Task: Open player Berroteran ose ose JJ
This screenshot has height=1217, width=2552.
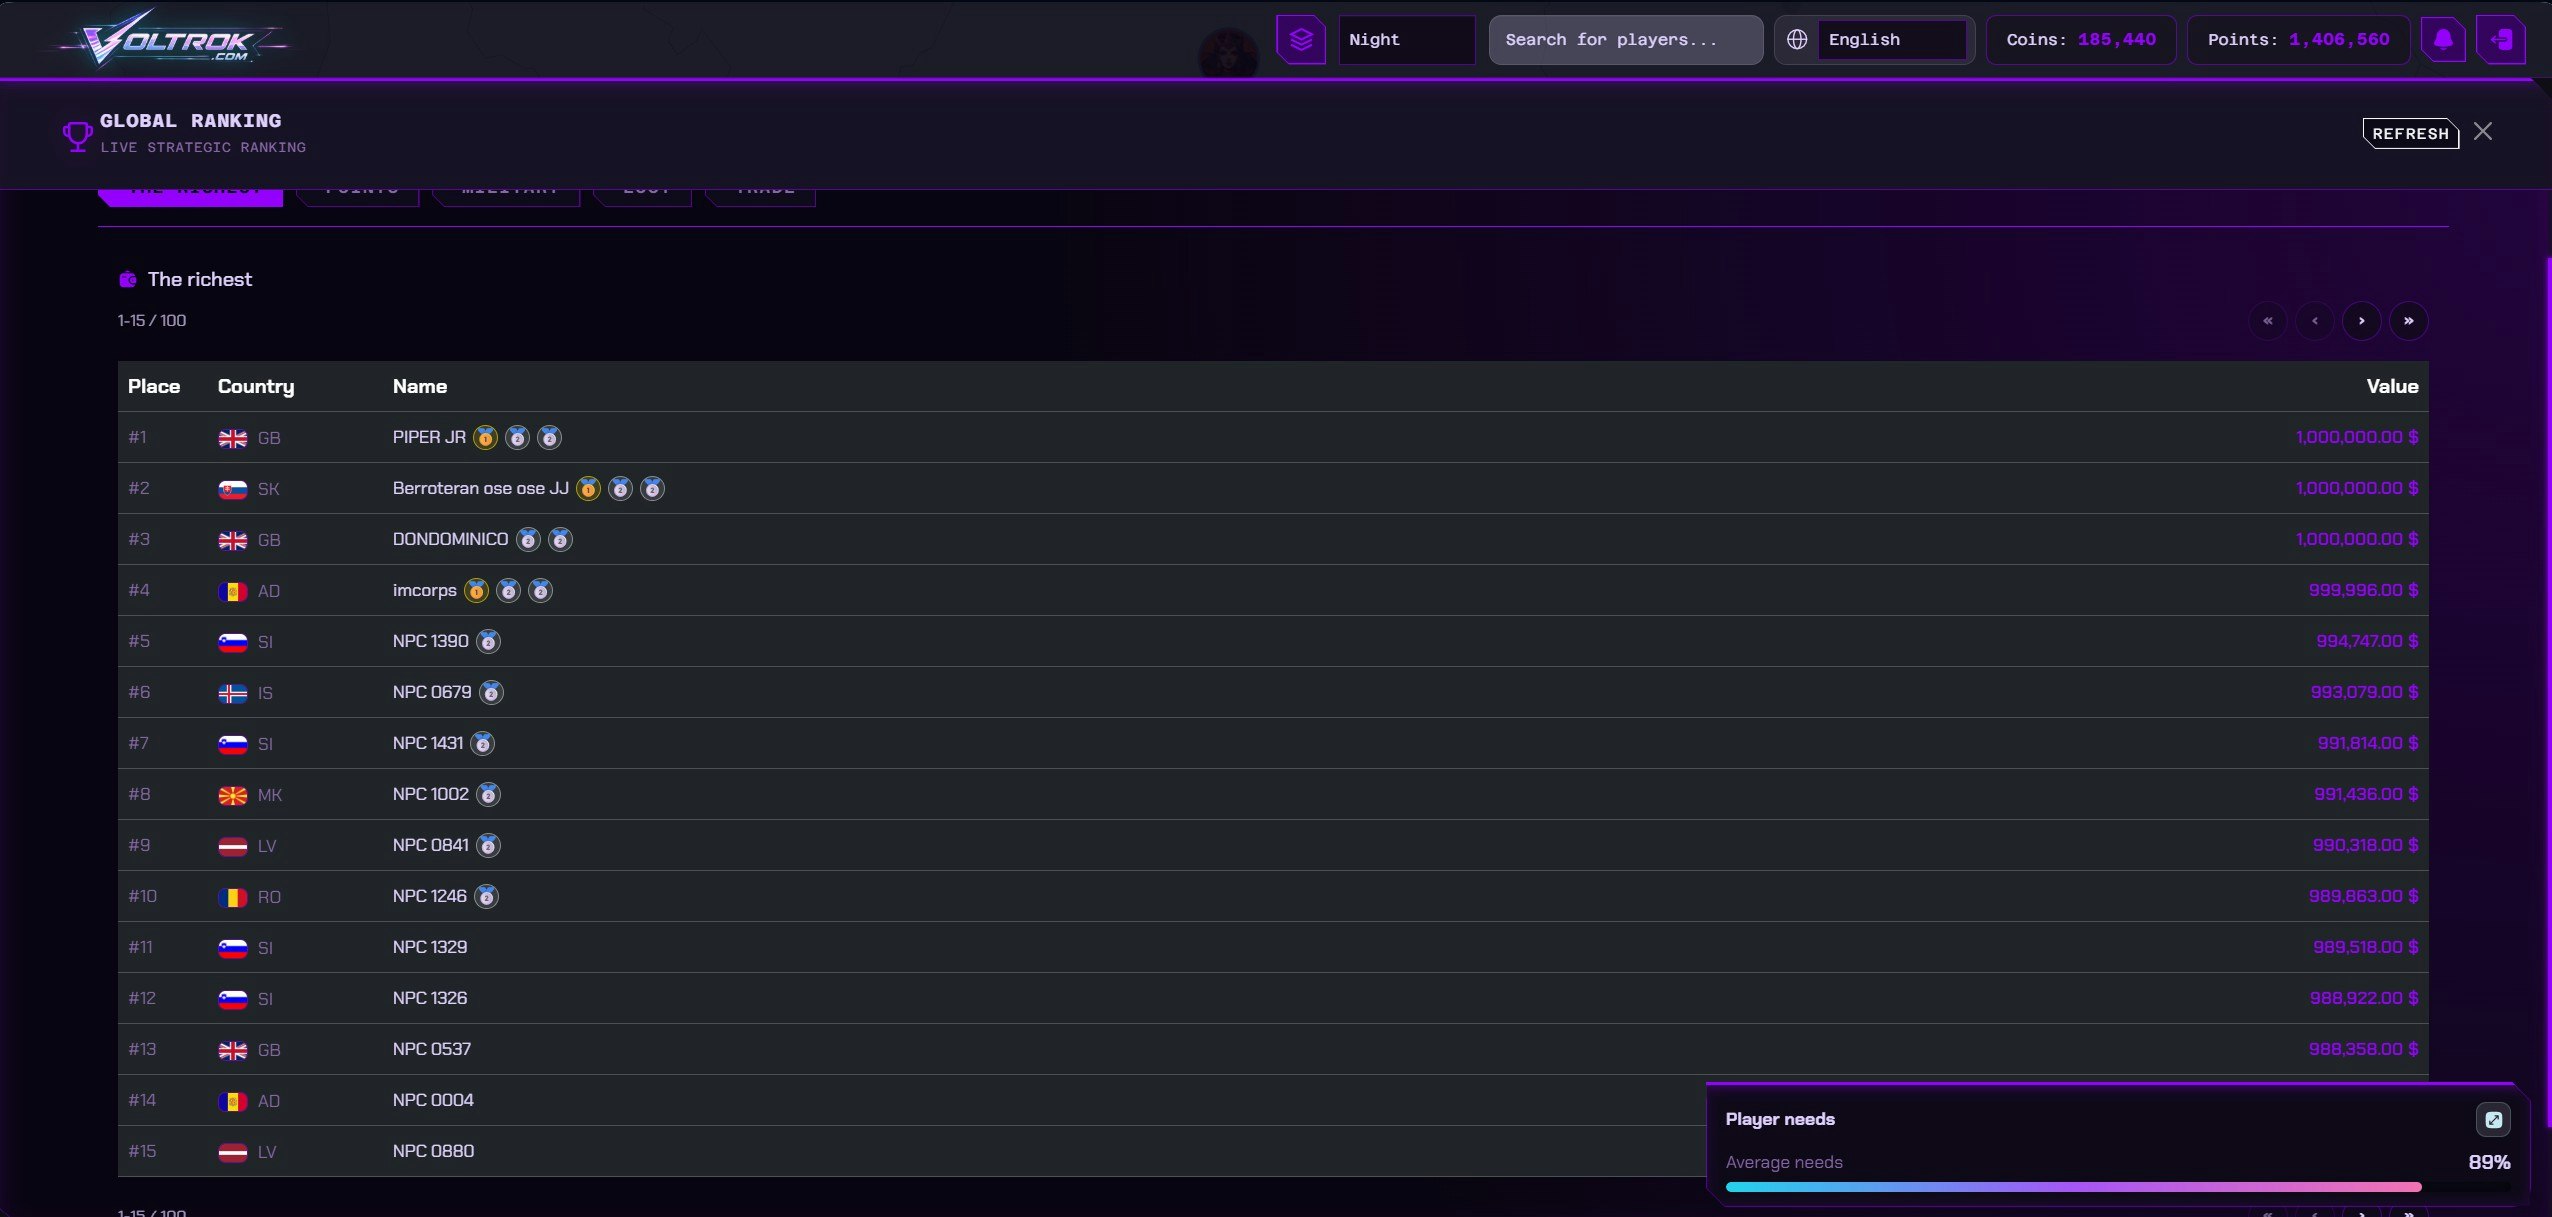Action: (480, 488)
